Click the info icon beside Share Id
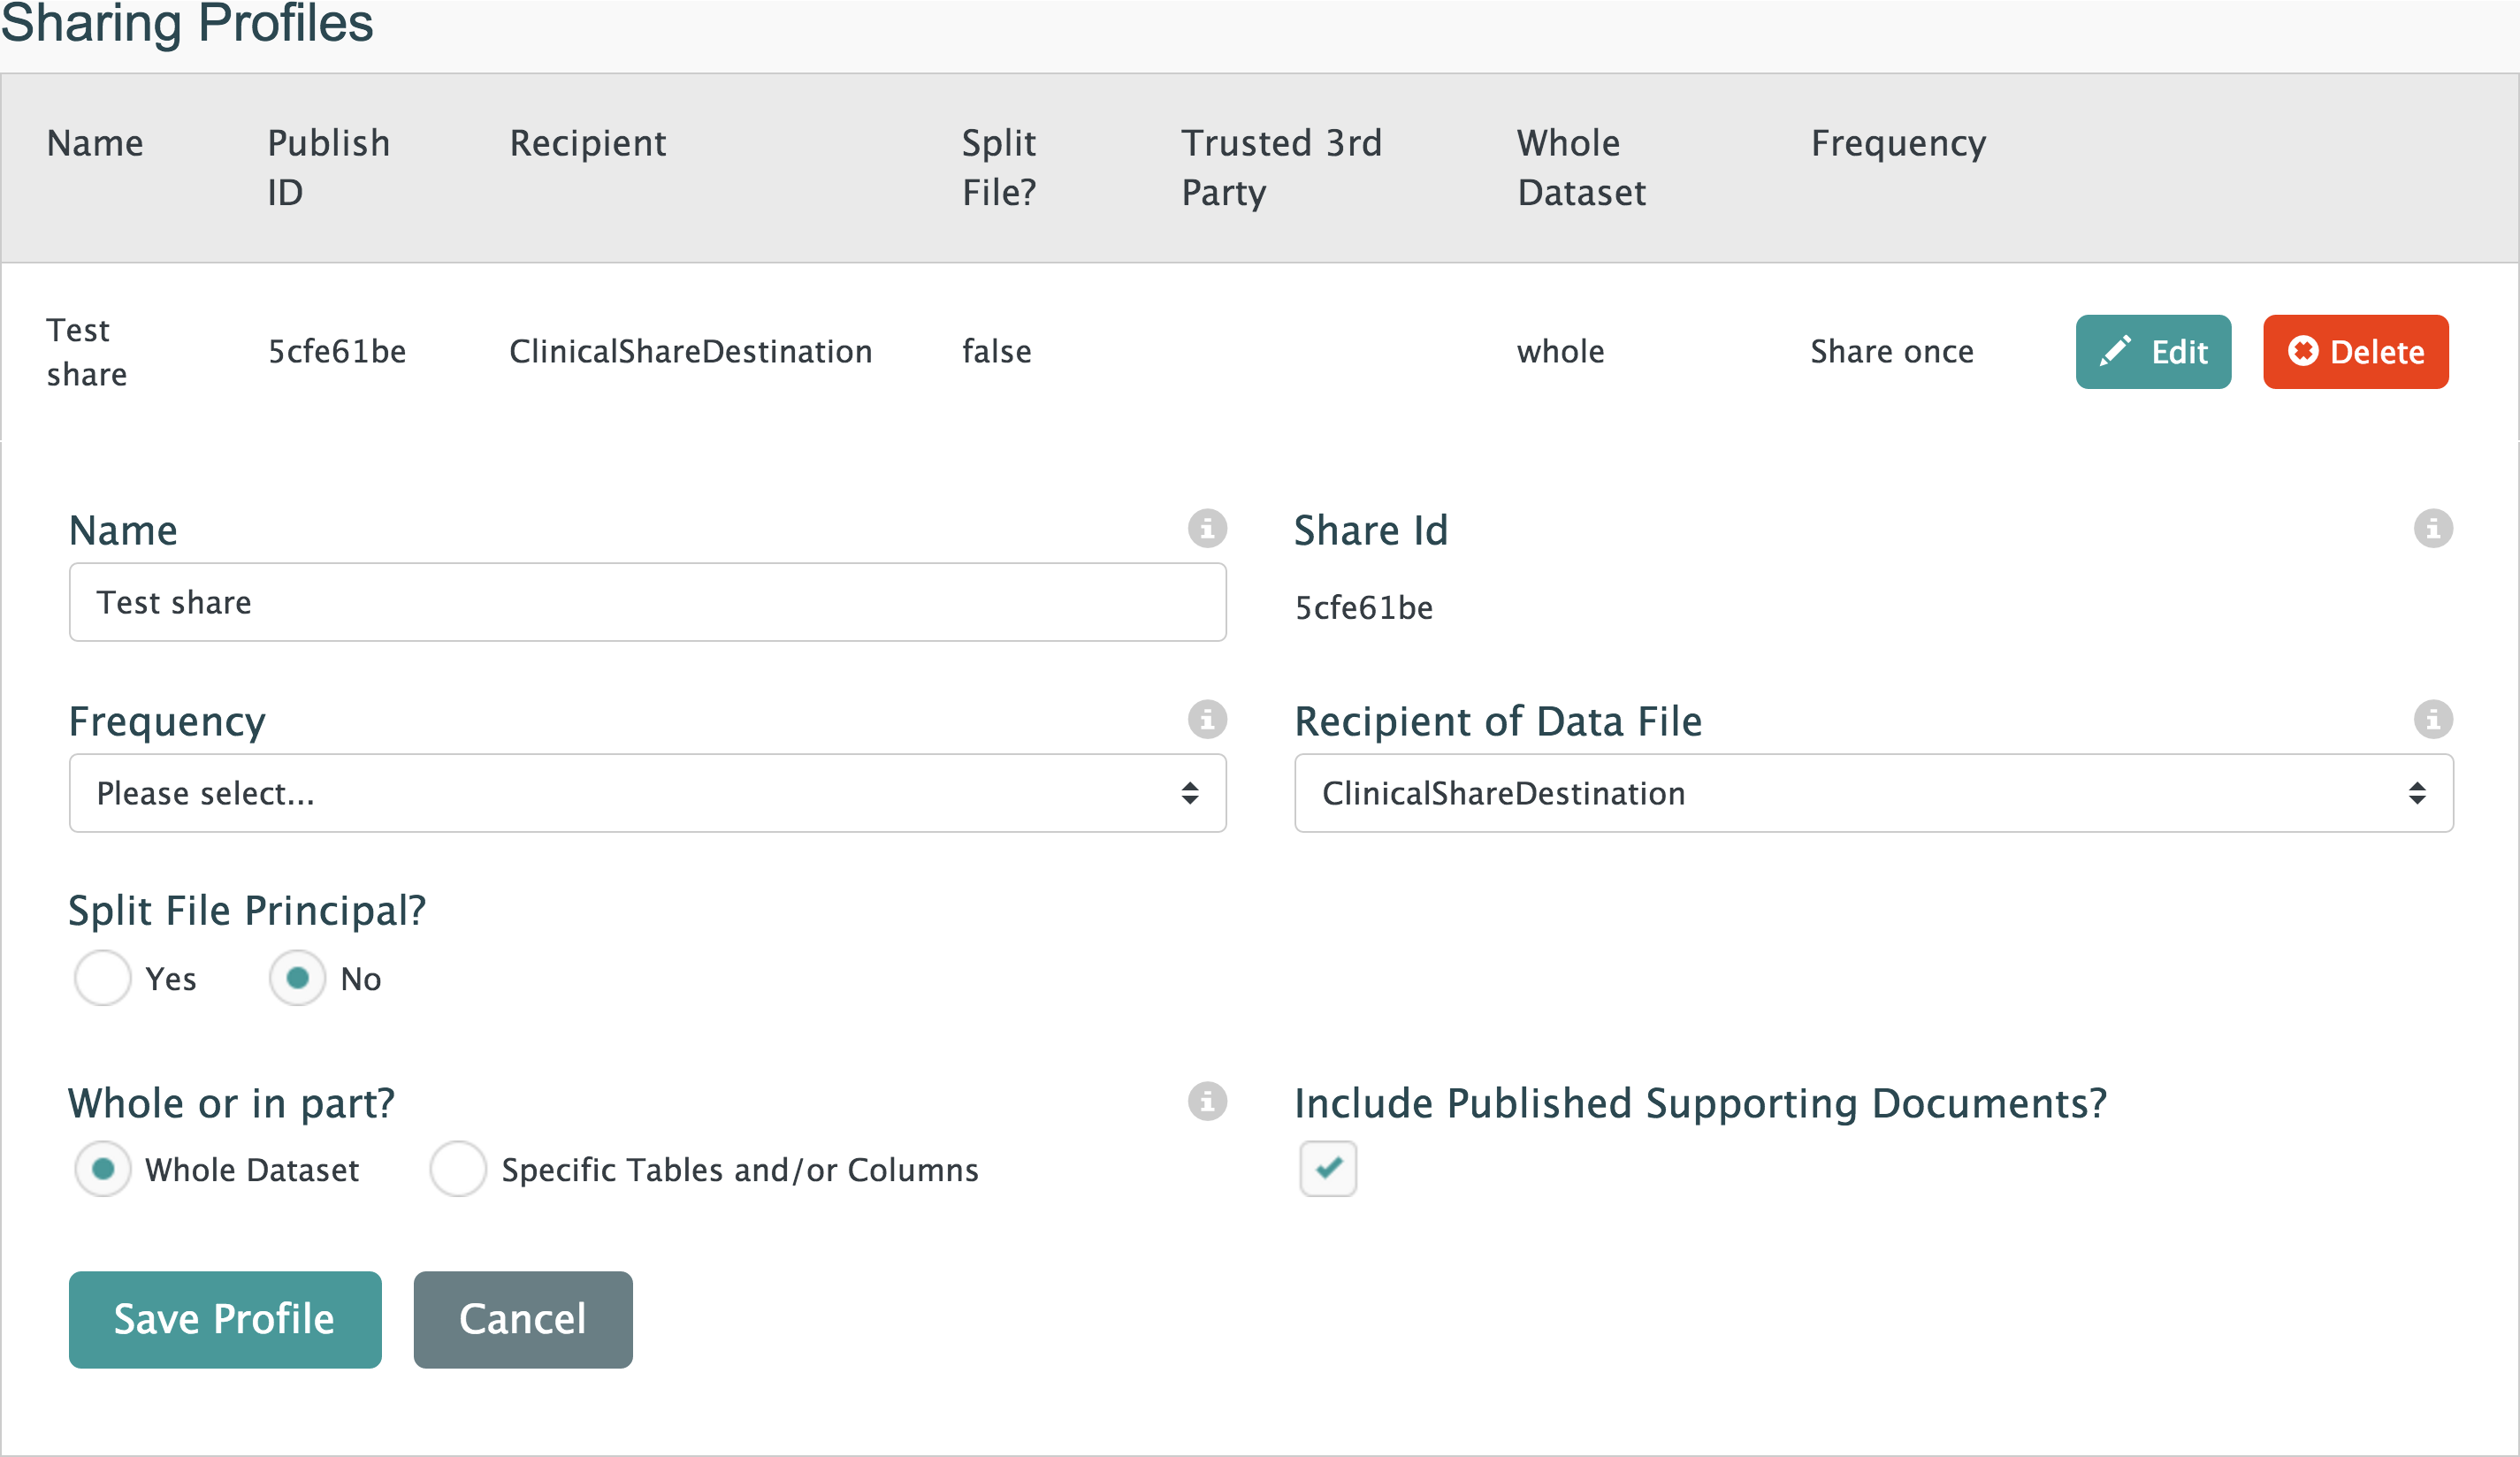Image resolution: width=2520 pixels, height=1457 pixels. tap(2432, 528)
